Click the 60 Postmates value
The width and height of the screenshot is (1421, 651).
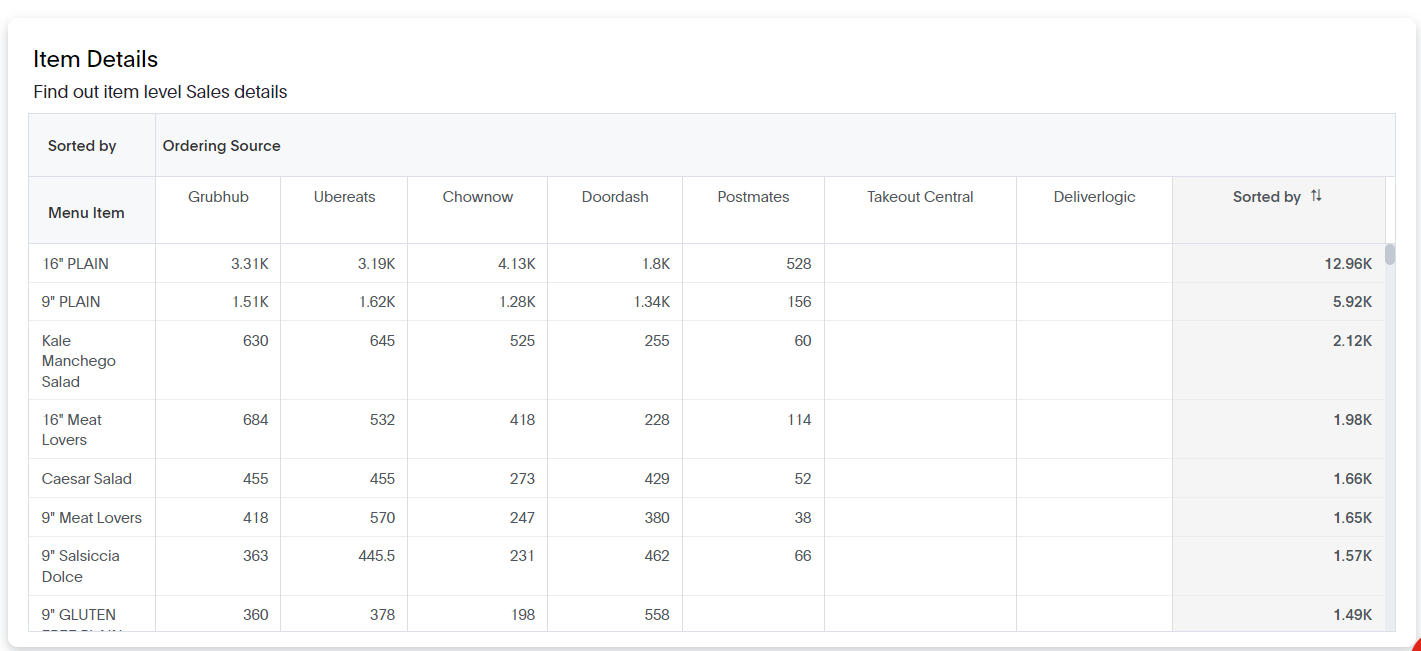coord(803,341)
